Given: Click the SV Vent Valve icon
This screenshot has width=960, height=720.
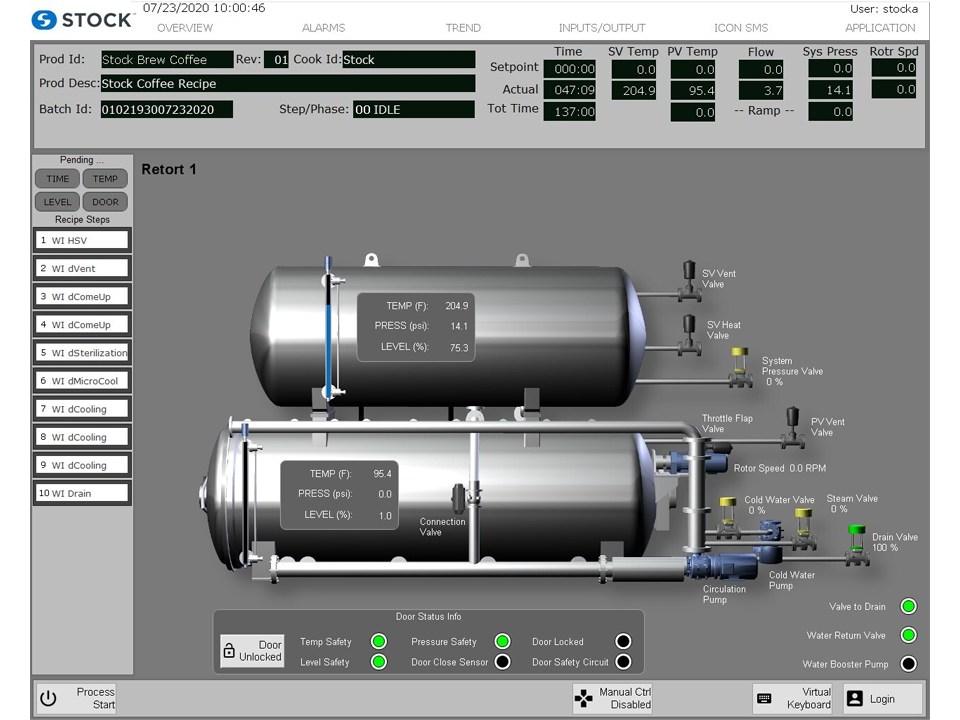Looking at the screenshot, I should [x=687, y=278].
